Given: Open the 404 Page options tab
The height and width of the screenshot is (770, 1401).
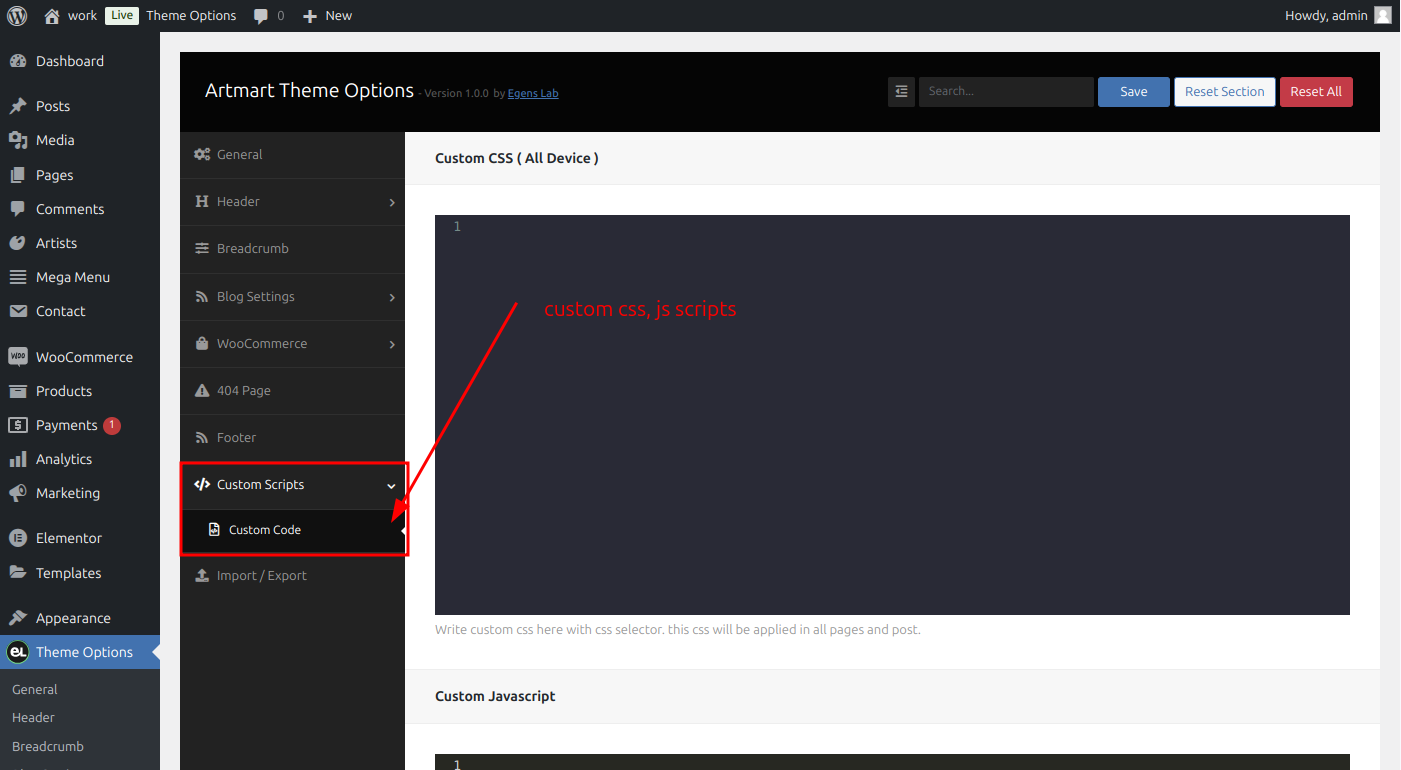Looking at the screenshot, I should (x=292, y=391).
